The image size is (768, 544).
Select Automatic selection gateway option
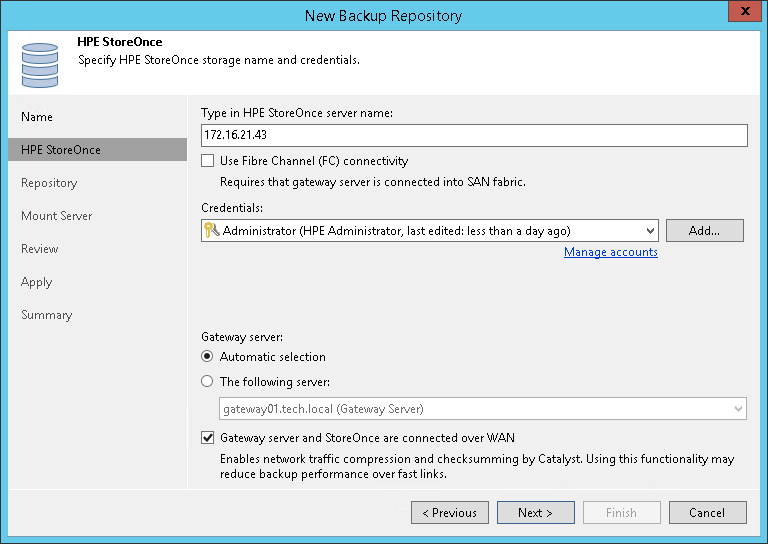[208, 357]
